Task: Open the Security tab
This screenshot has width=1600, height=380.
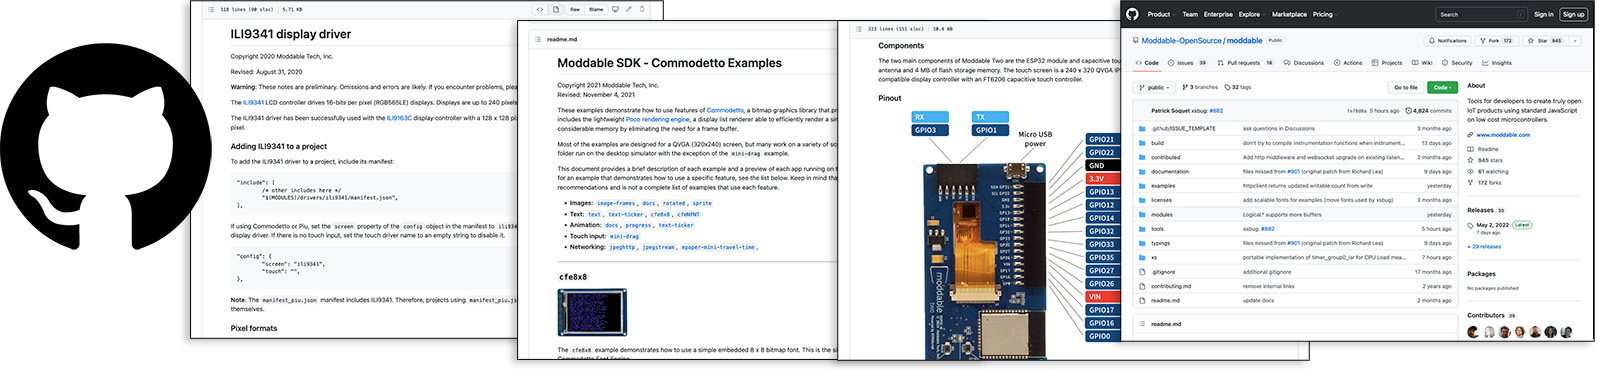Action: click(1456, 63)
